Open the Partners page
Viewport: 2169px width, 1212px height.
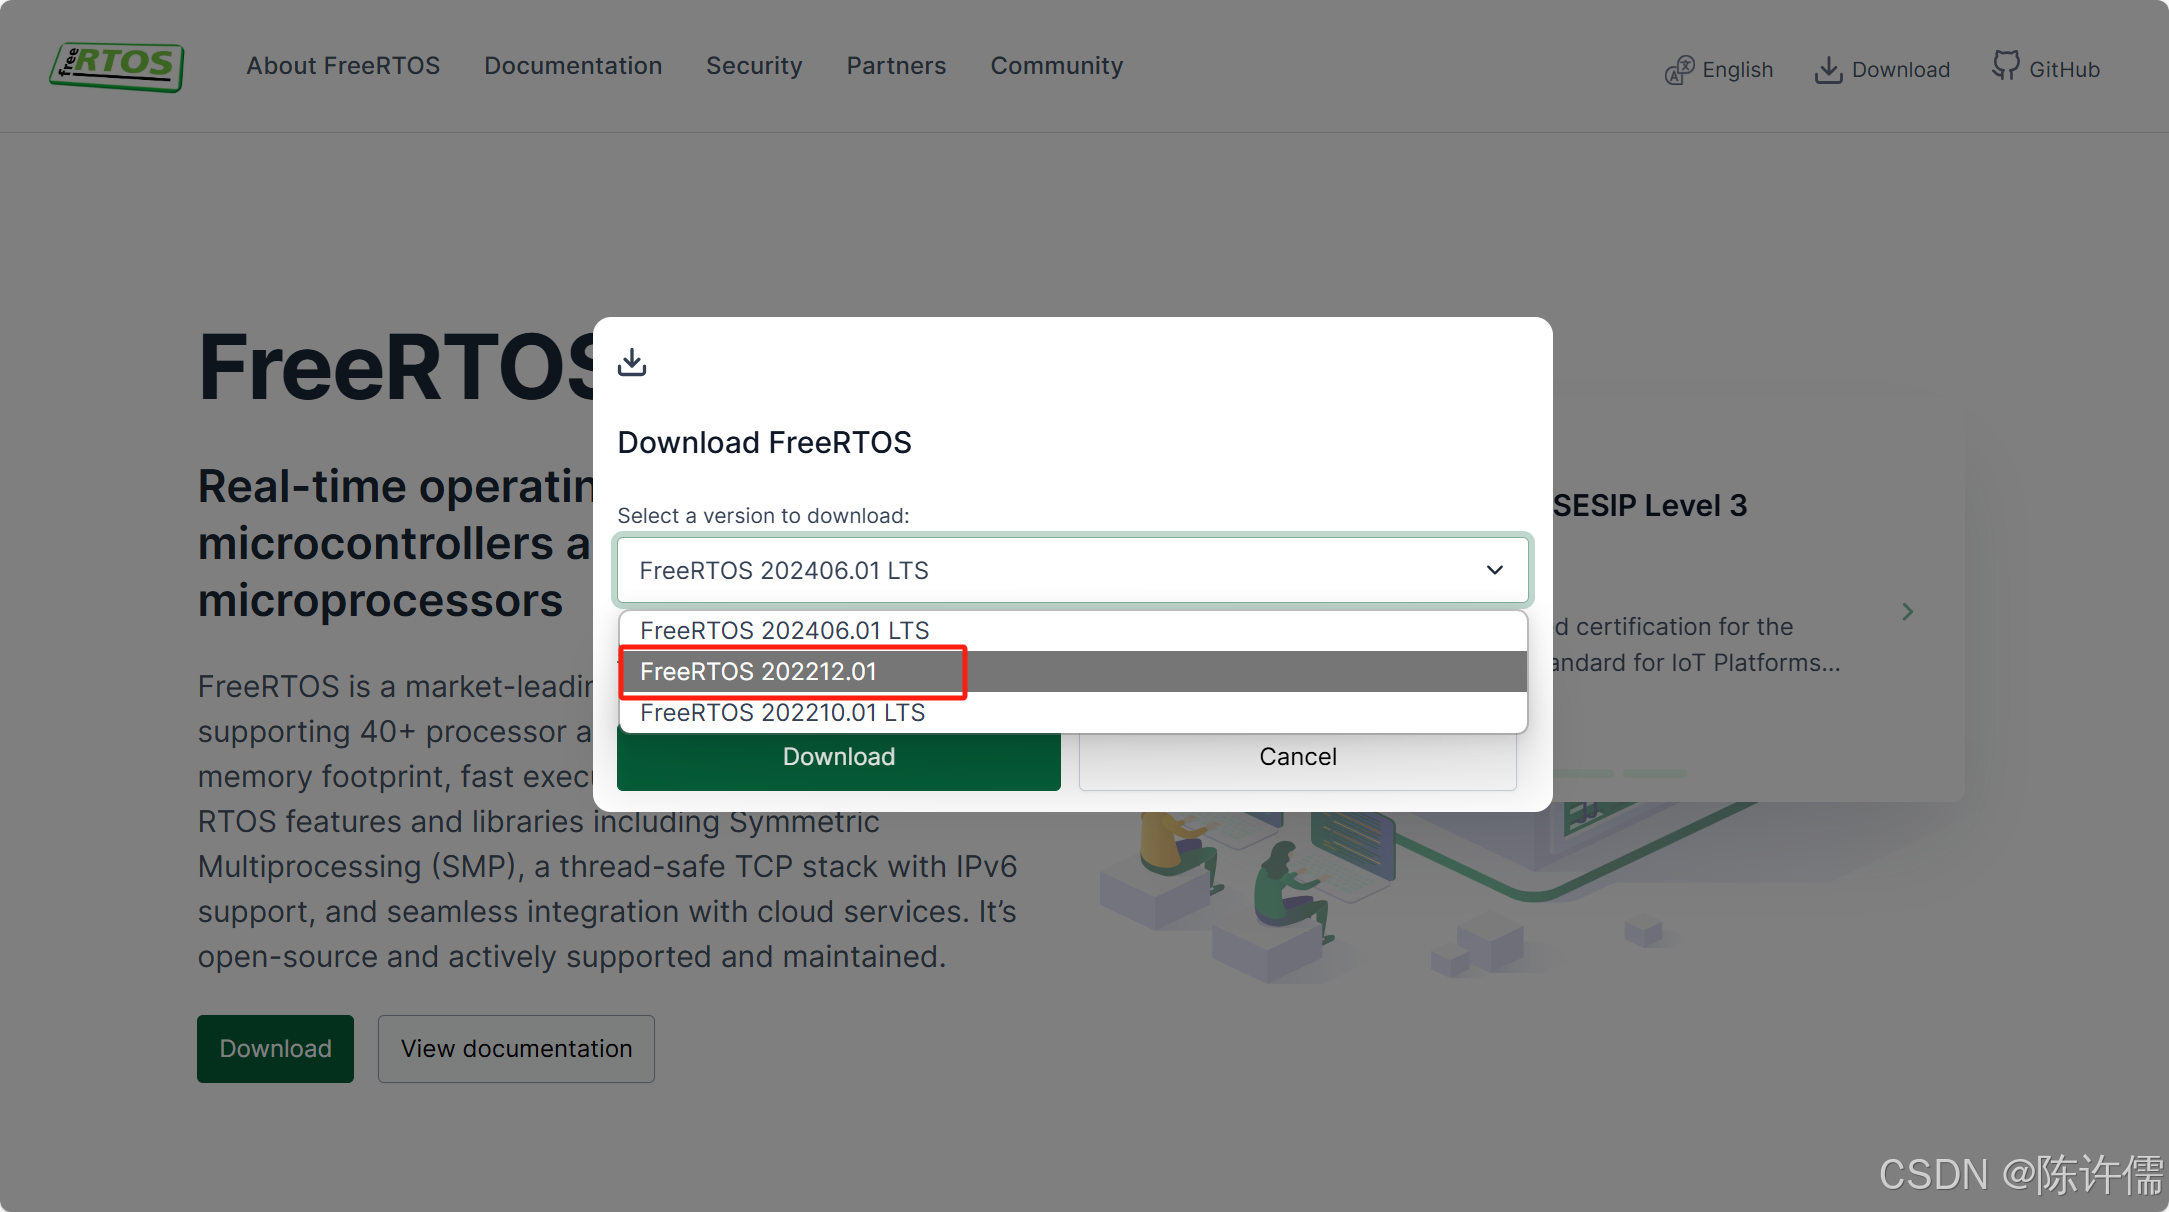(896, 65)
